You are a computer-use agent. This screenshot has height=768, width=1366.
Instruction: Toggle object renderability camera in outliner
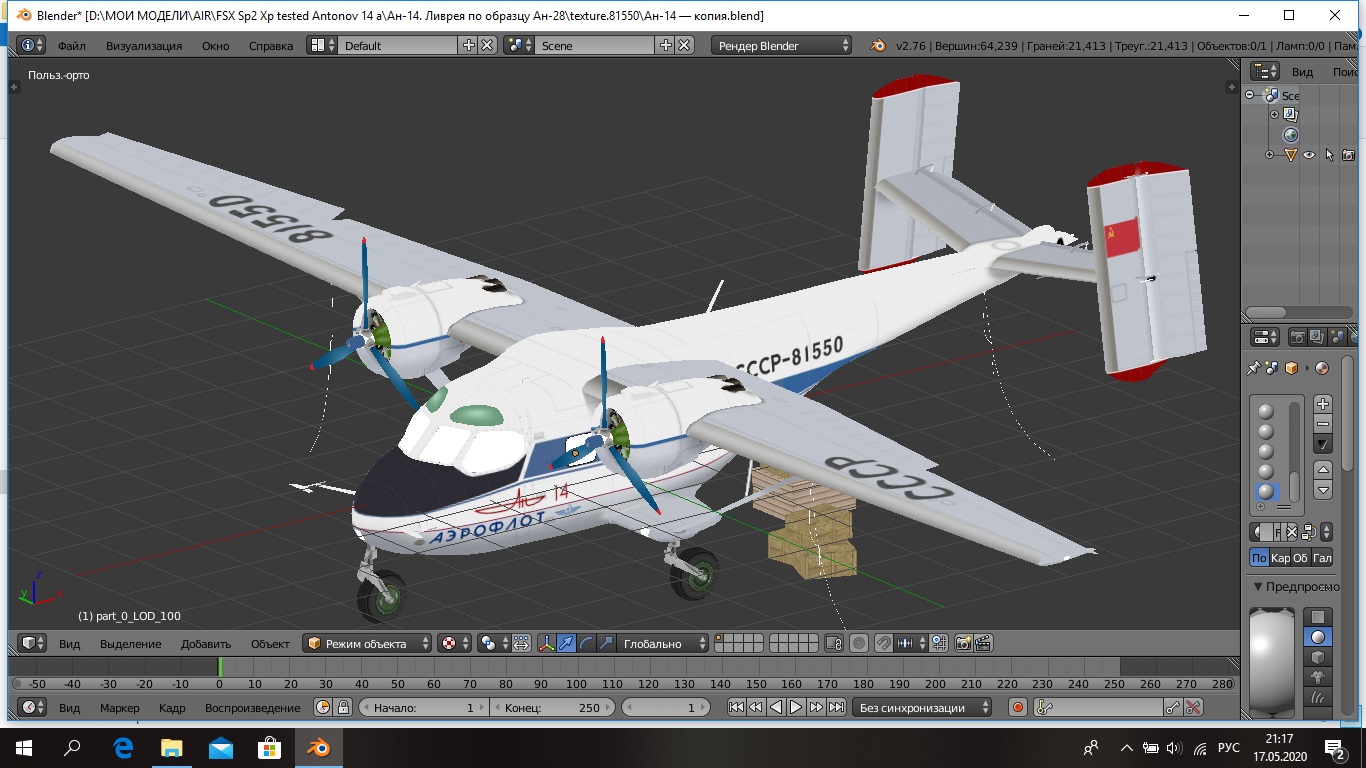pyautogui.click(x=1348, y=155)
